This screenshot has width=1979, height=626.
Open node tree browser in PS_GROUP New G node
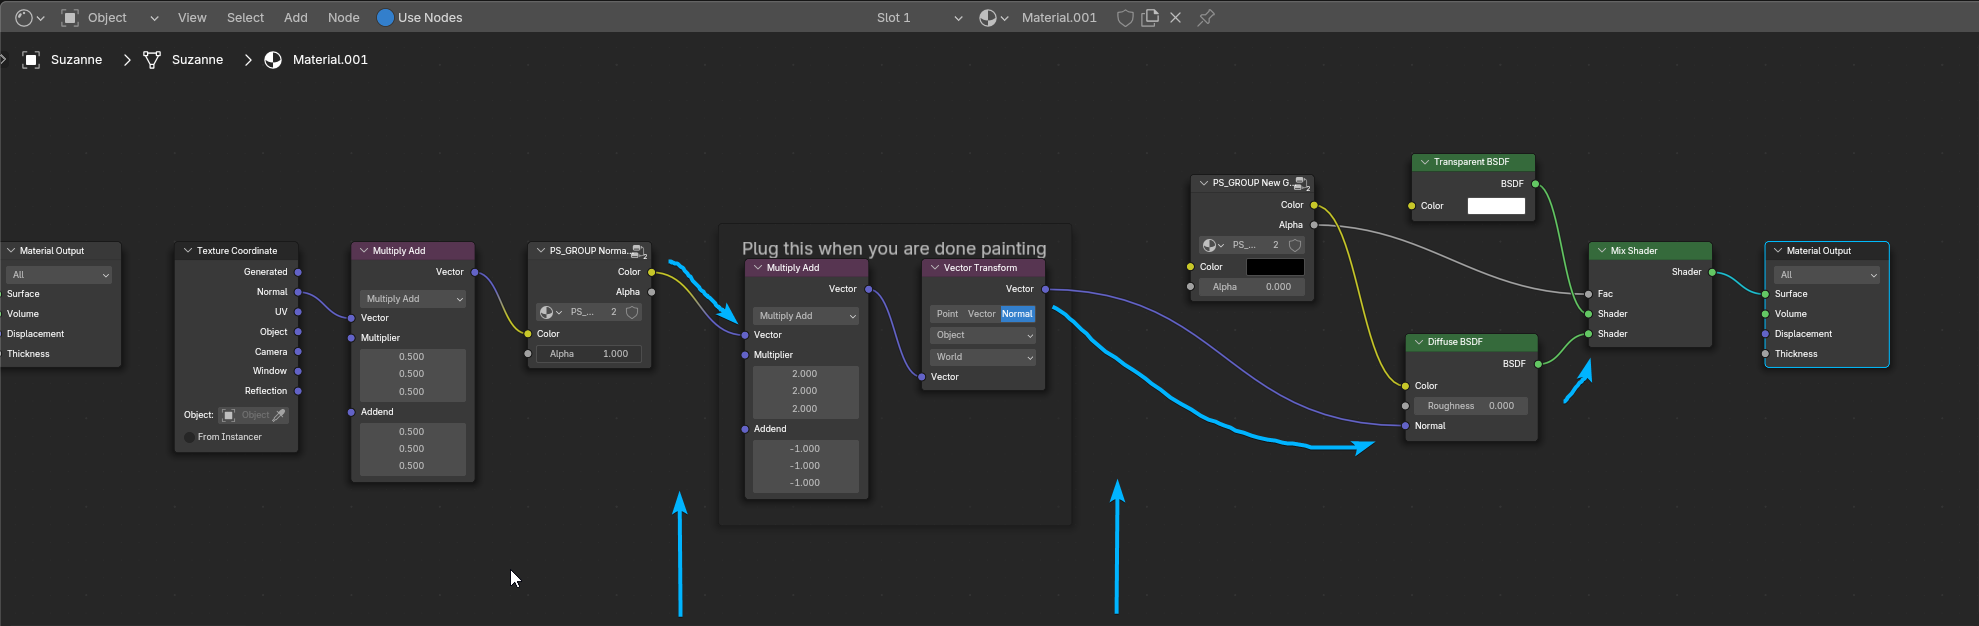pyautogui.click(x=1213, y=245)
